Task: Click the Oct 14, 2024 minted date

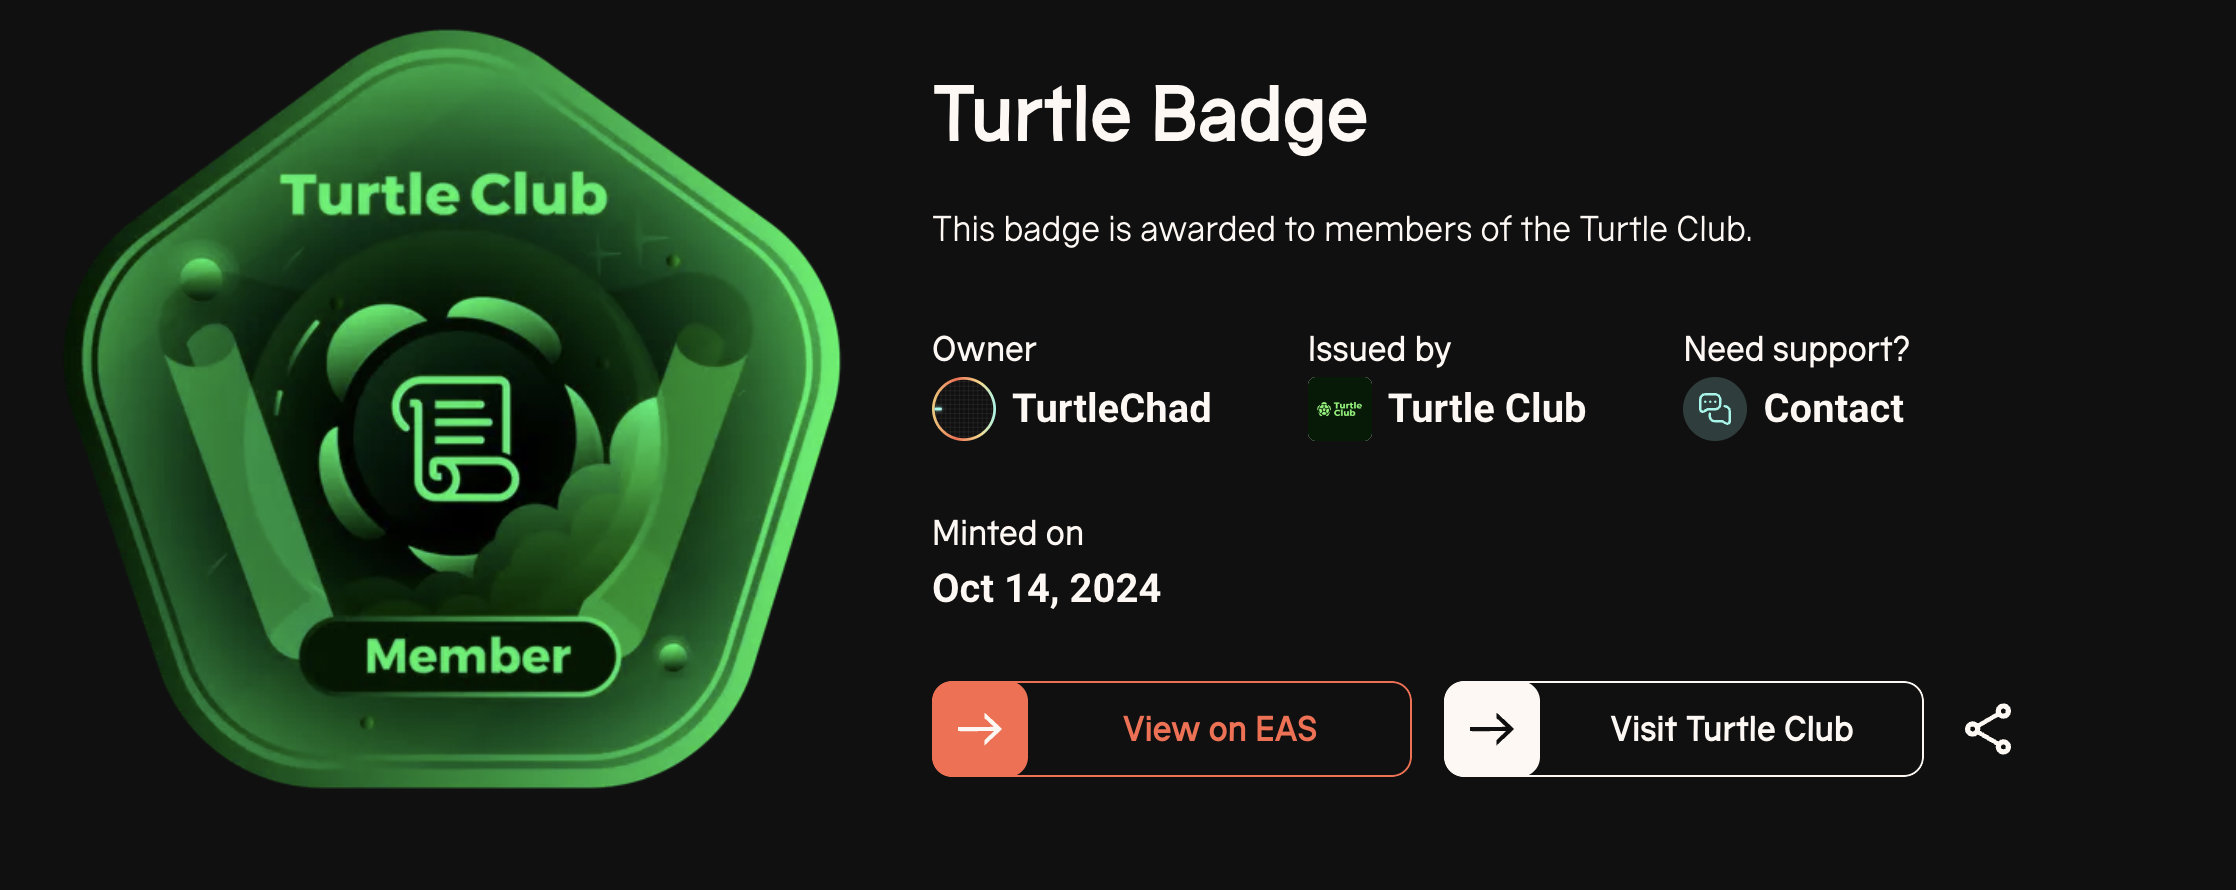Action: (1046, 588)
